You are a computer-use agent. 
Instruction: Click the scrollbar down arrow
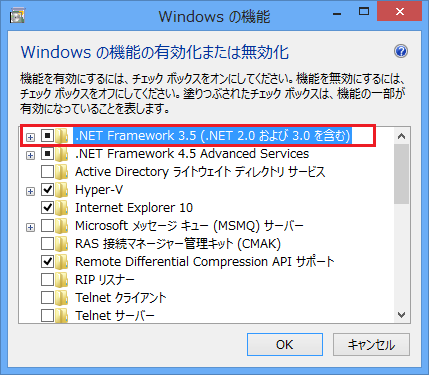[x=401, y=315]
